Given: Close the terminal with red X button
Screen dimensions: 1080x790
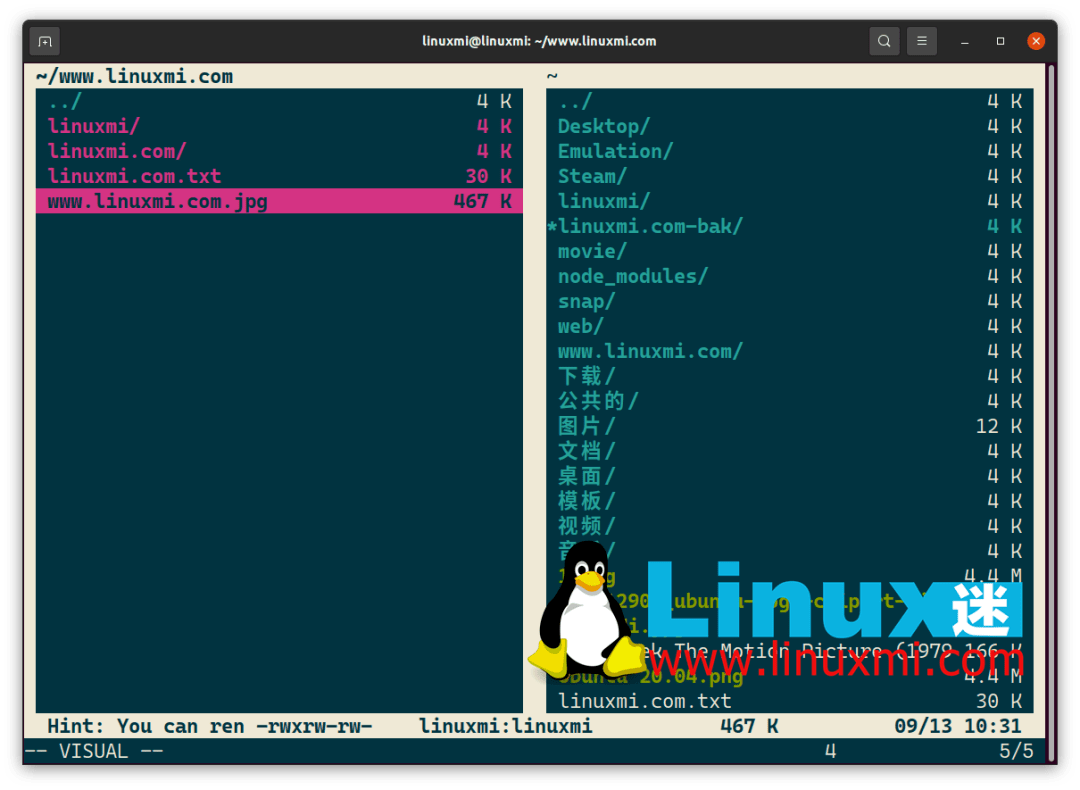Looking at the screenshot, I should click(1035, 41).
